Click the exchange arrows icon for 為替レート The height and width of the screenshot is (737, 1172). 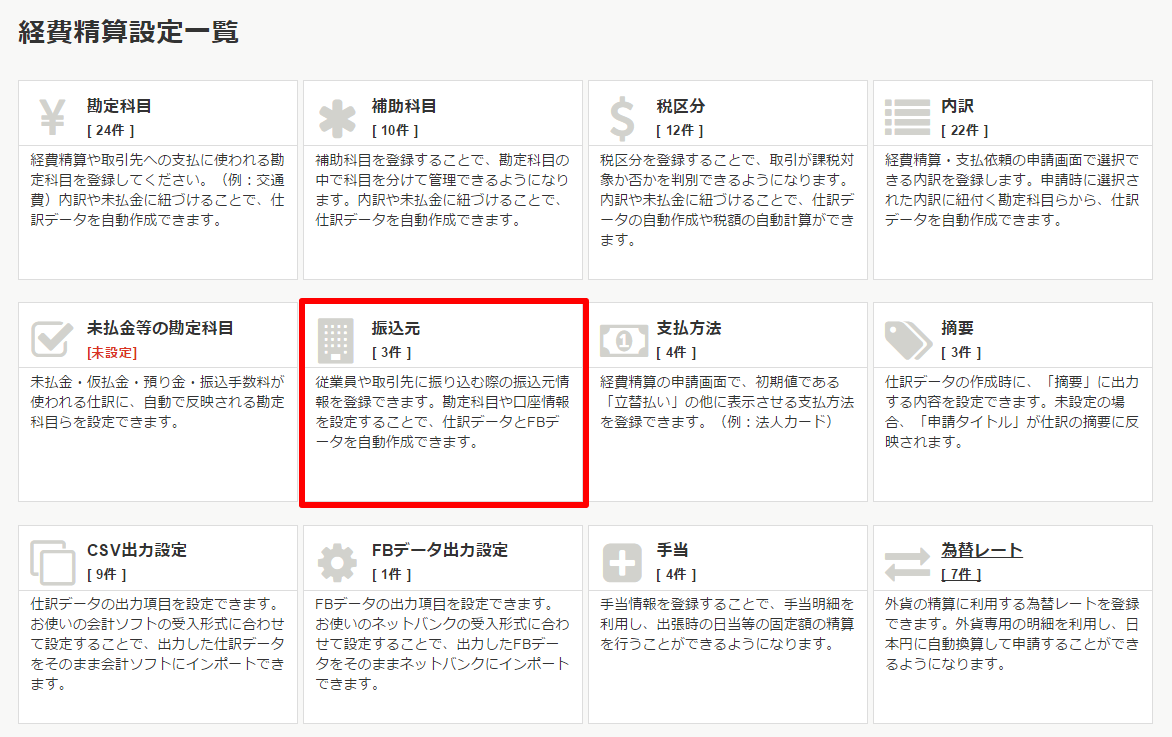pyautogui.click(x=907, y=563)
